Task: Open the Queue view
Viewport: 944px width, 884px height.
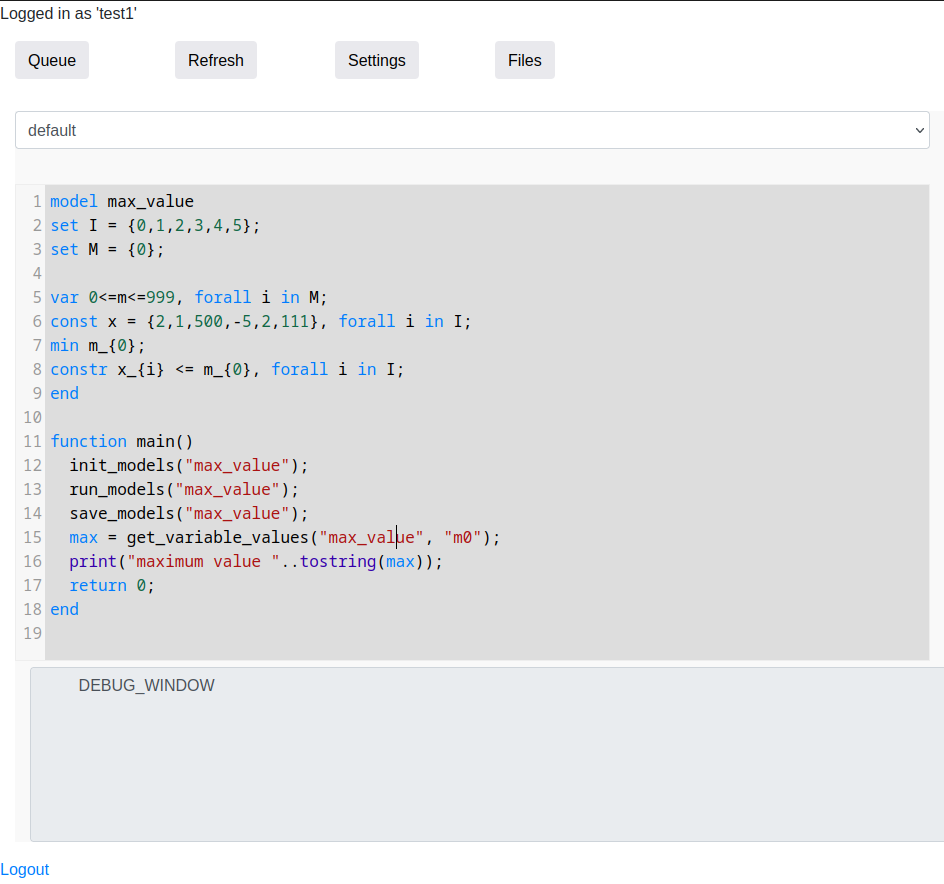Action: point(51,60)
